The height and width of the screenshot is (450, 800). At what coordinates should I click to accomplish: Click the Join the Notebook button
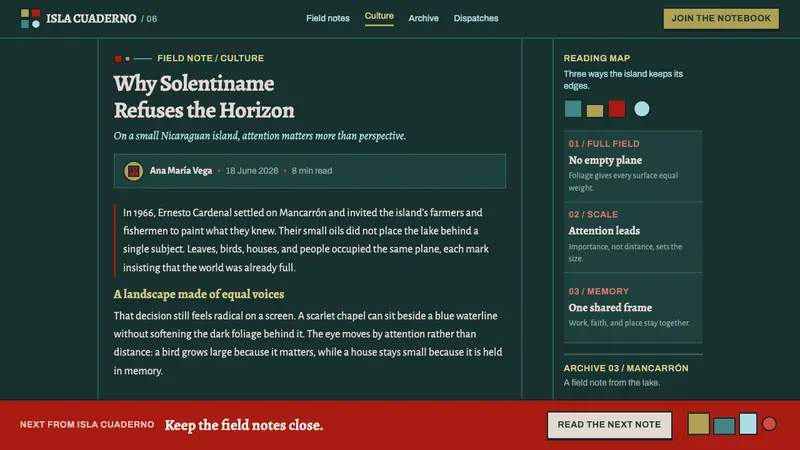click(721, 18)
